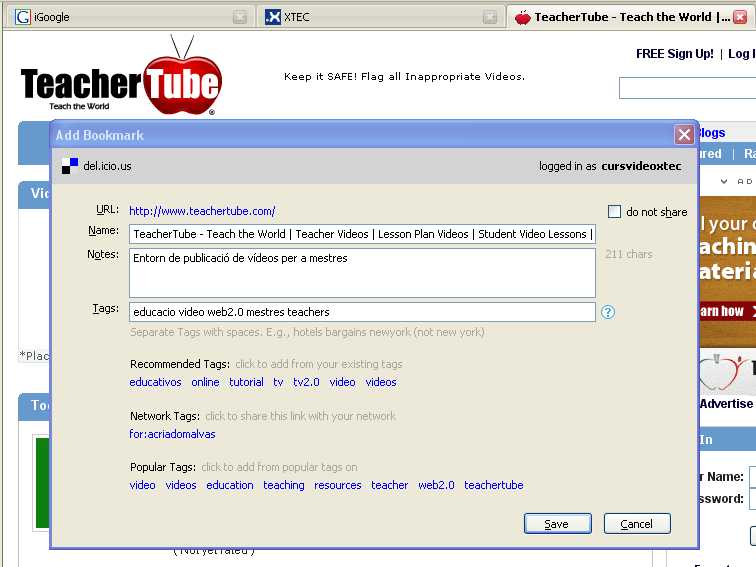Click the XTEC tab favicon
The image size is (756, 567).
(272, 17)
